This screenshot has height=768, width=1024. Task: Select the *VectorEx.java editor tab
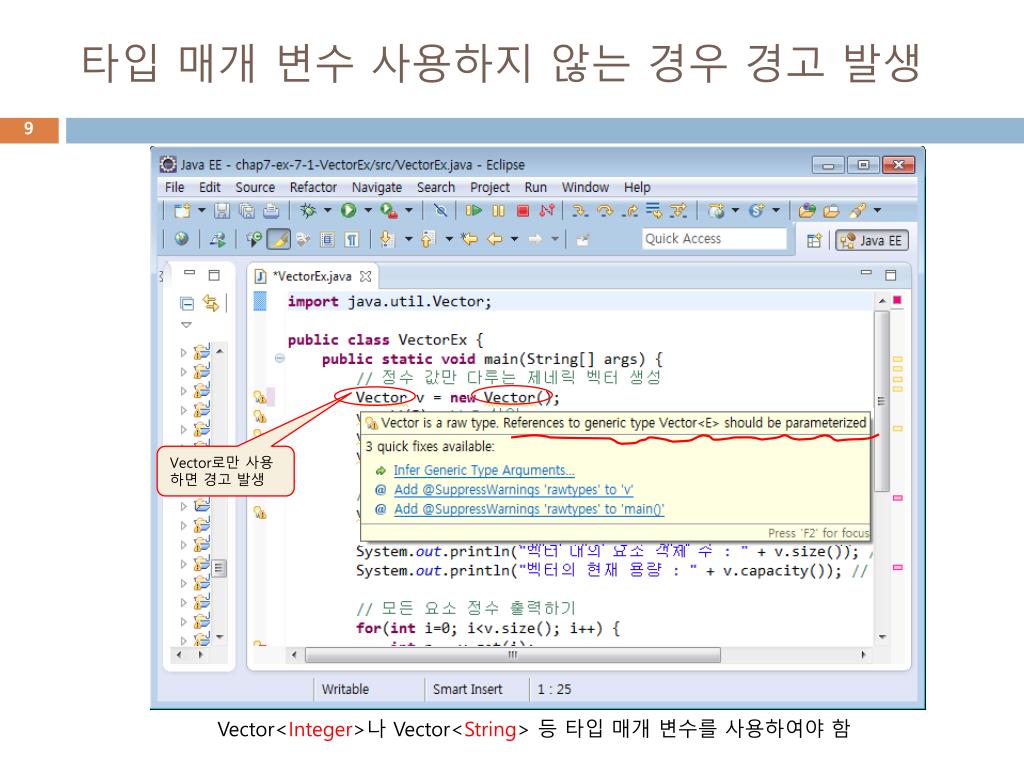tap(312, 276)
